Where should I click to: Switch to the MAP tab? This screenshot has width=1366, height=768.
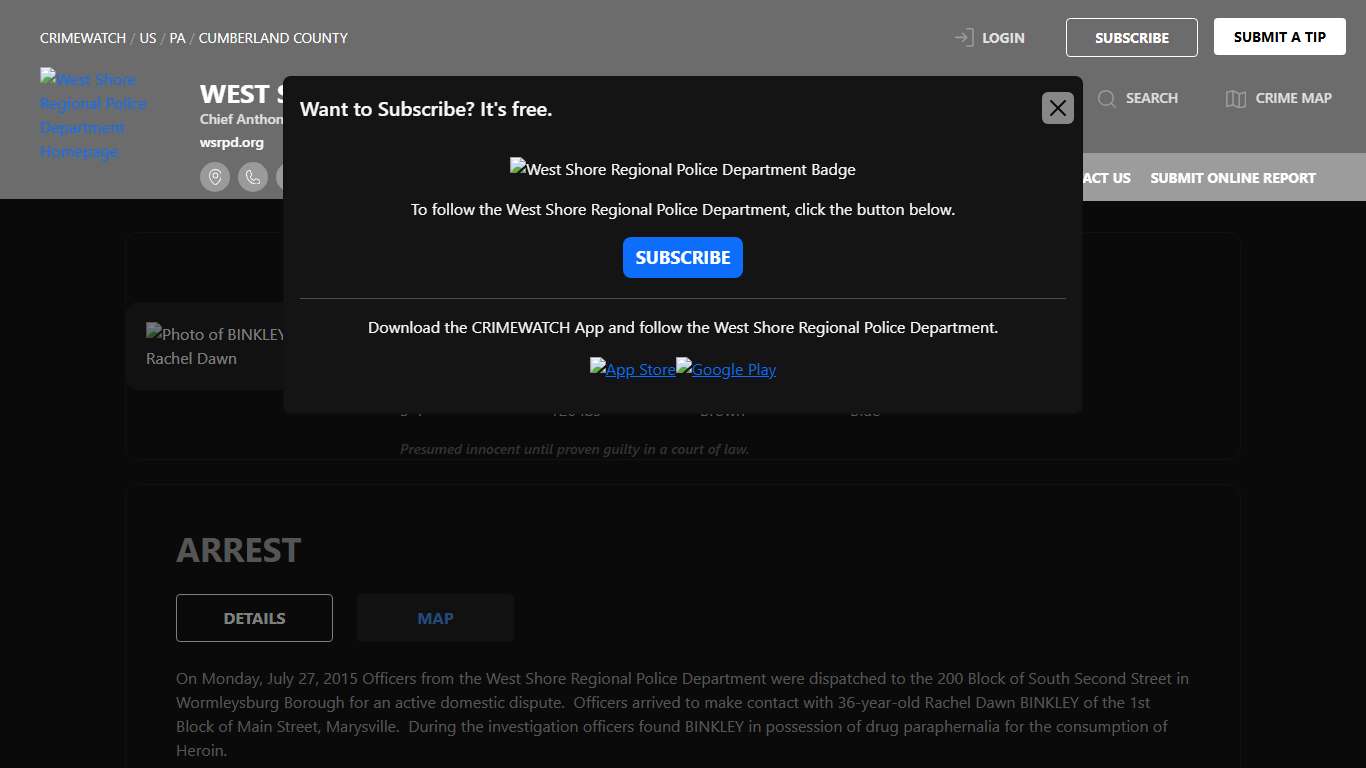435,618
